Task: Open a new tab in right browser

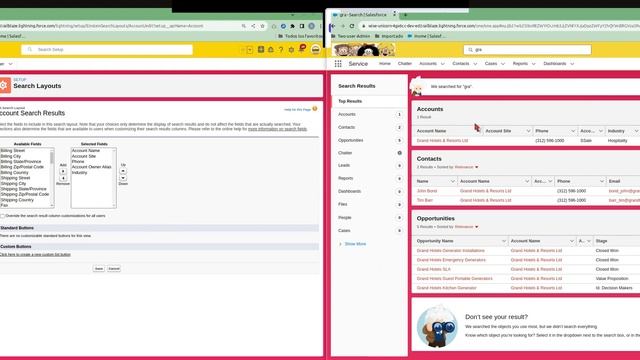Action: click(405, 15)
